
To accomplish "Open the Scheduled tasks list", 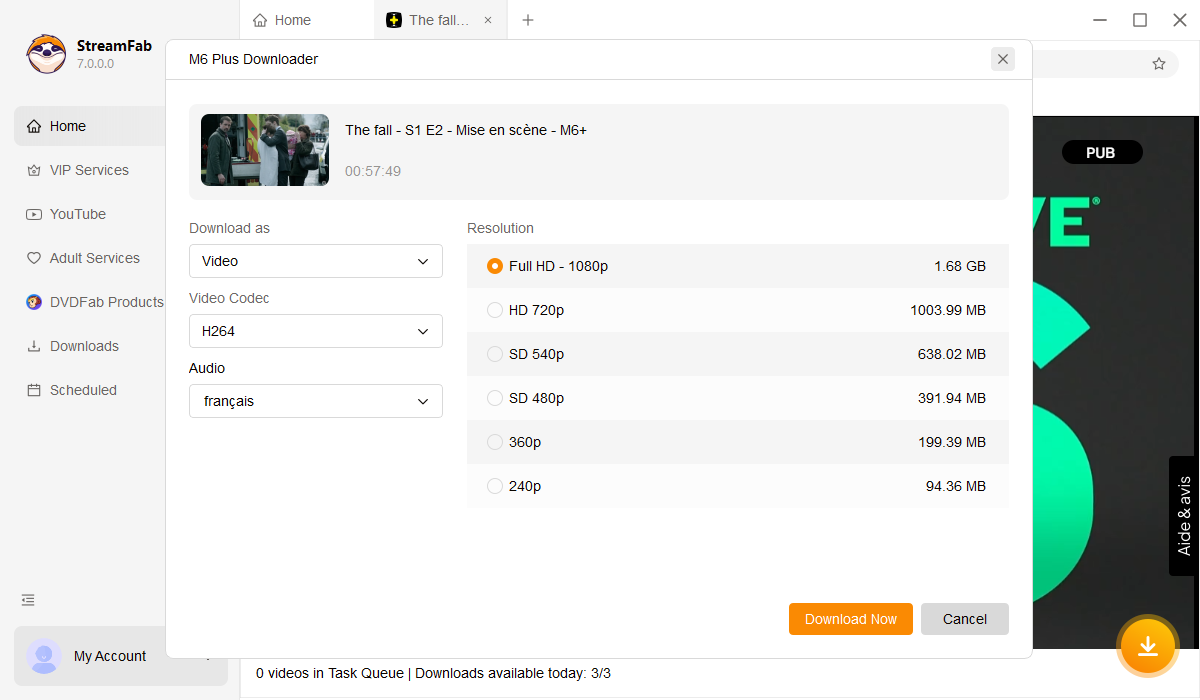I will click(83, 390).
